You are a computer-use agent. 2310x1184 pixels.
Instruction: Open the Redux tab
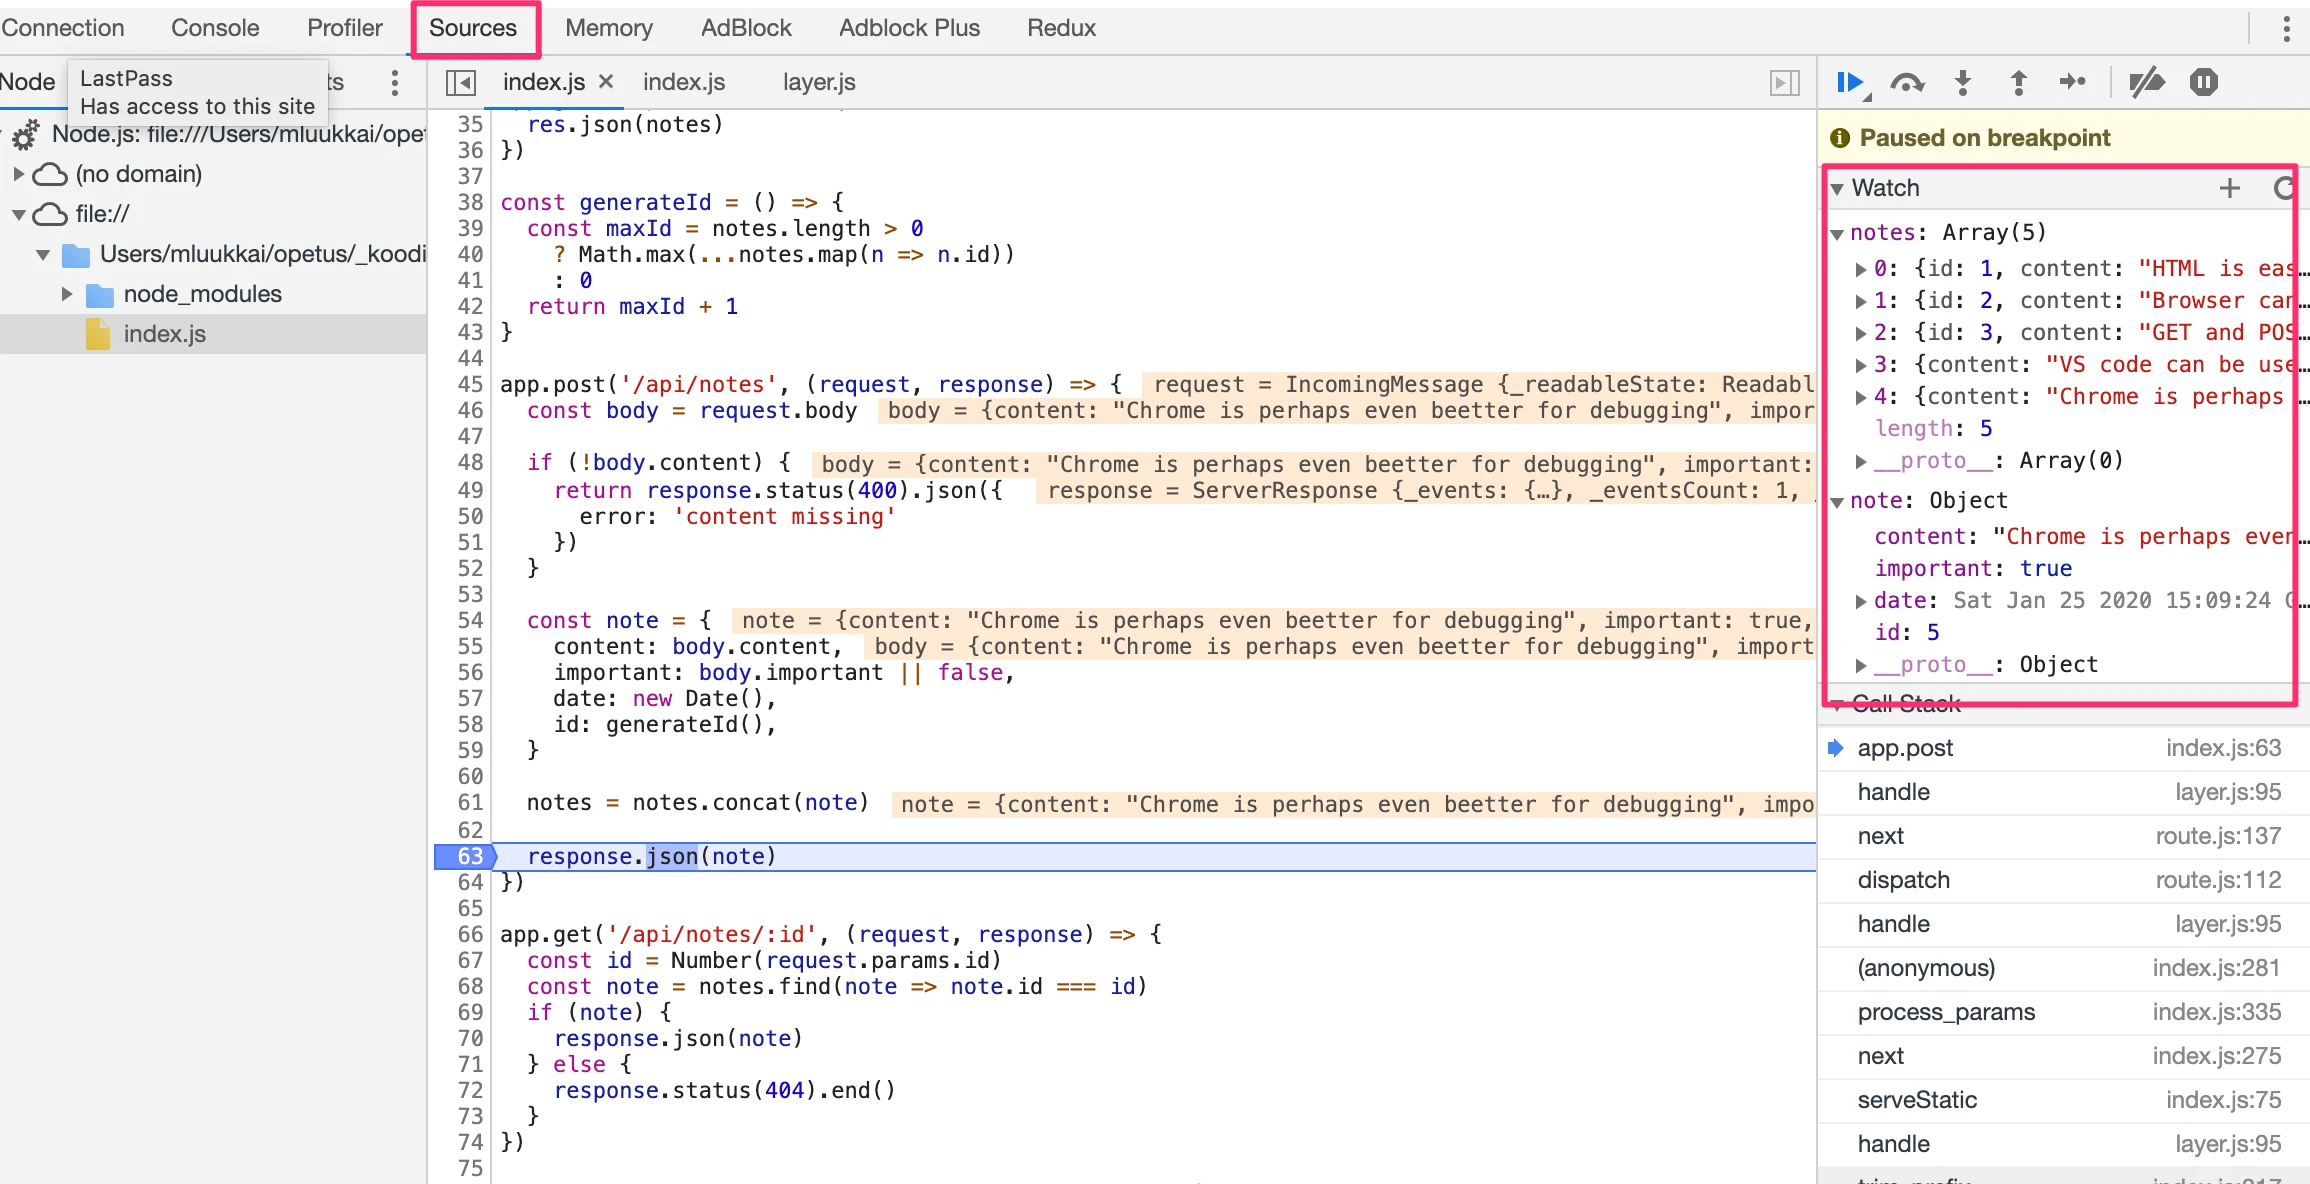[1061, 28]
